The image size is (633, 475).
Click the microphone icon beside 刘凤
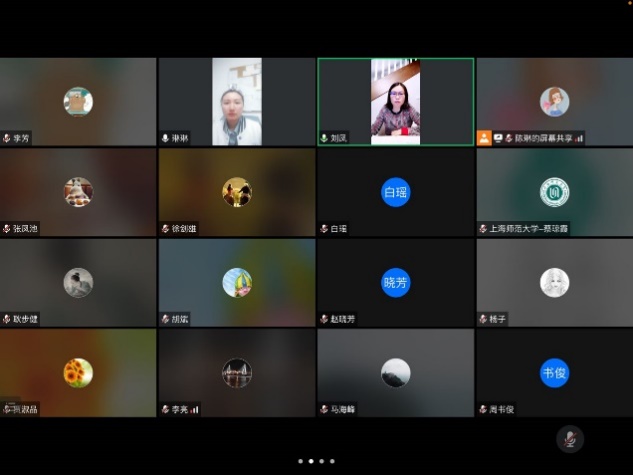tap(324, 138)
